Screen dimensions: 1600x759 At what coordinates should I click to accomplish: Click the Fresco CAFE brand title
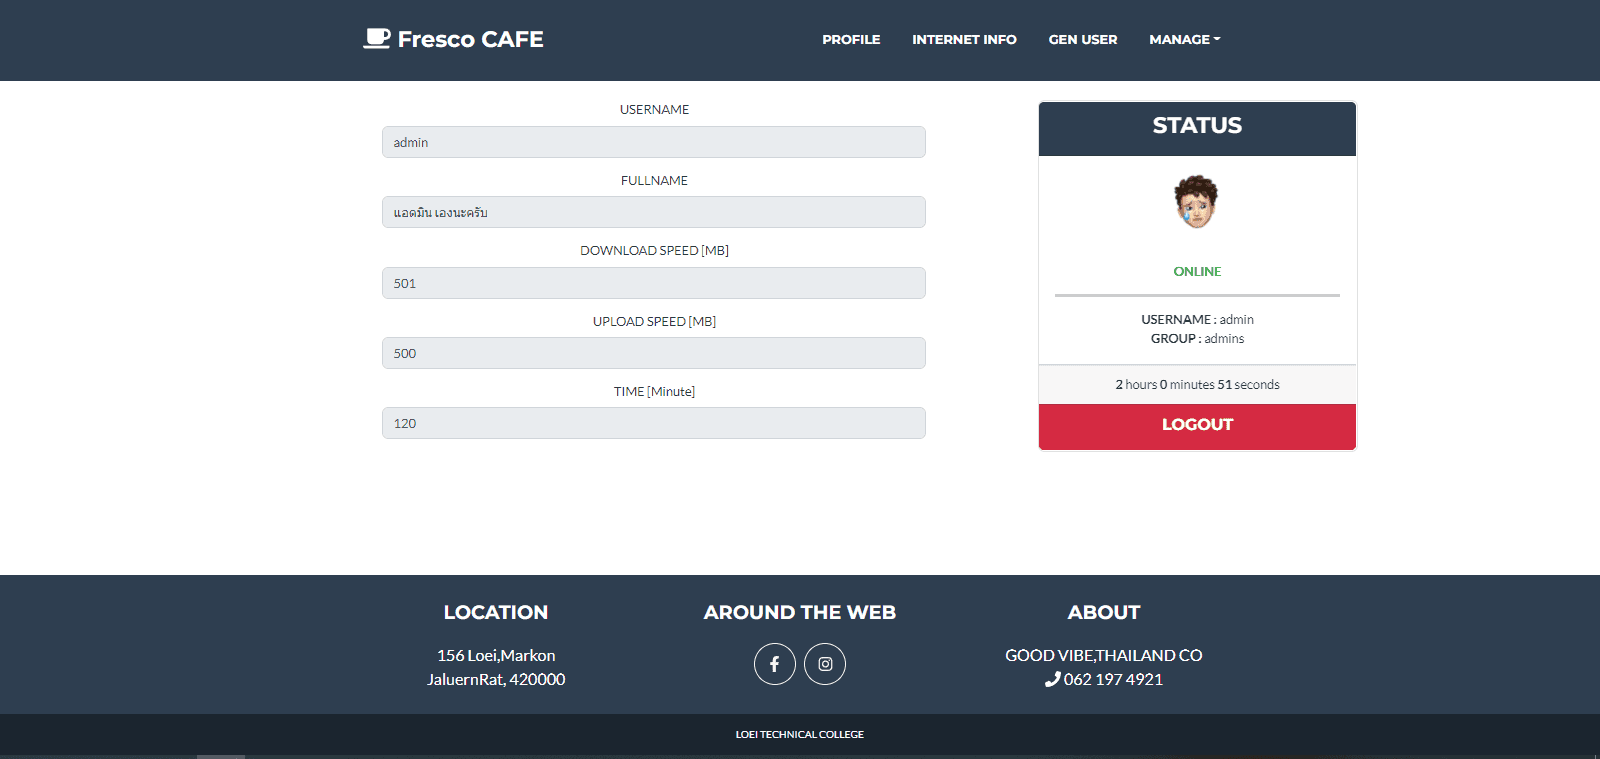(x=470, y=39)
